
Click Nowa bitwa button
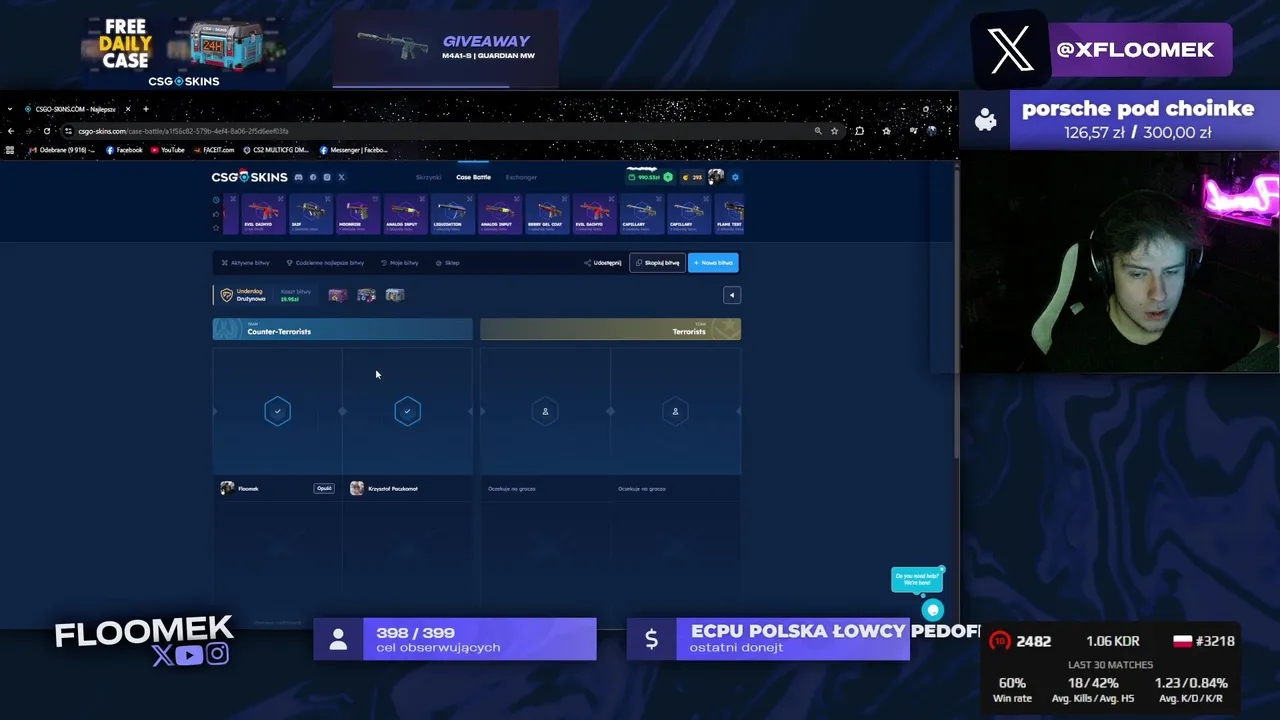coord(713,262)
